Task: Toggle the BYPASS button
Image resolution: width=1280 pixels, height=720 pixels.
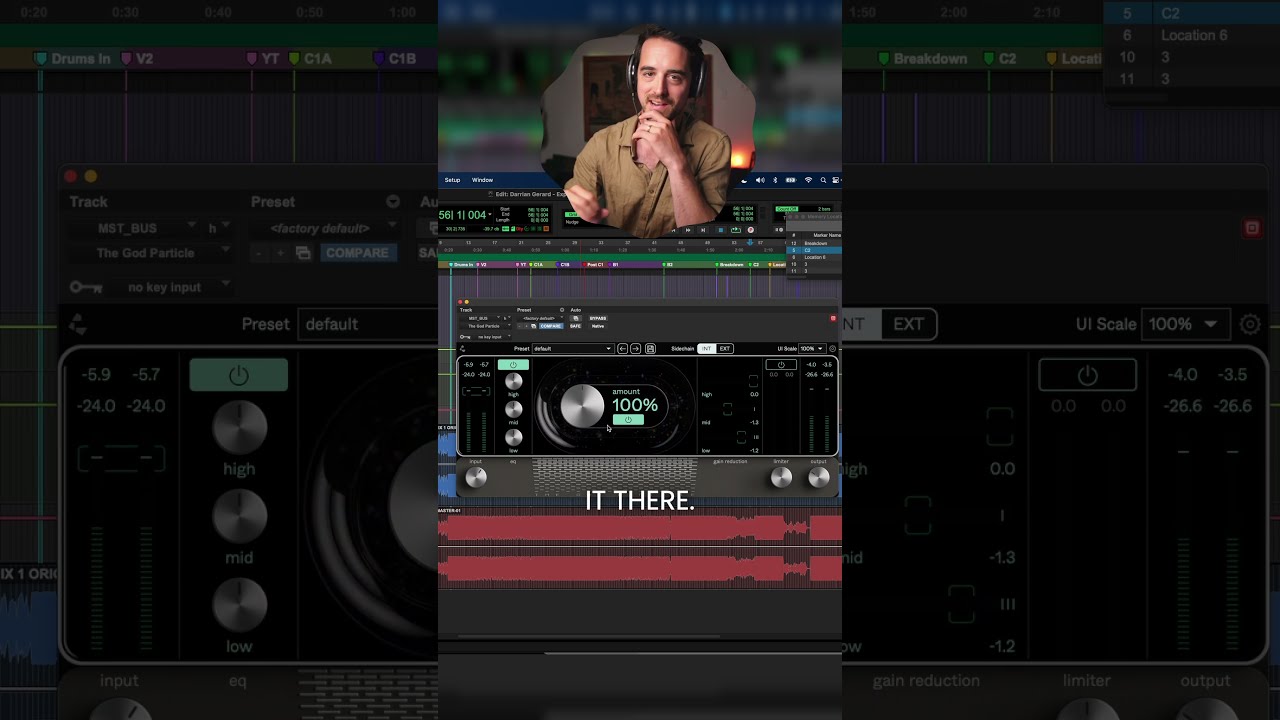Action: [x=598, y=318]
